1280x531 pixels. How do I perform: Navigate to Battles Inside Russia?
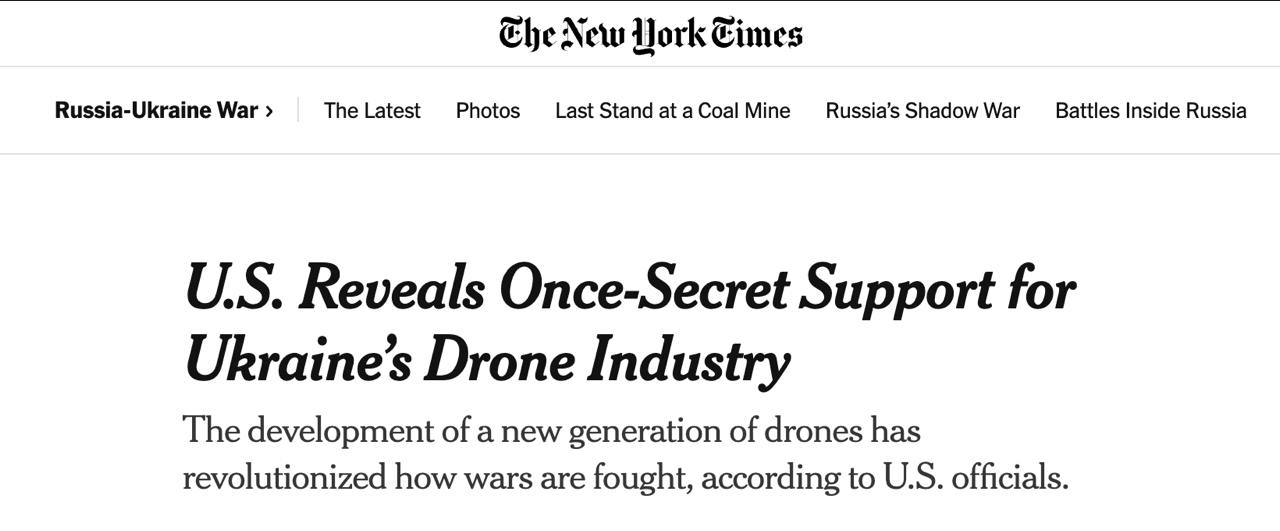(1150, 111)
